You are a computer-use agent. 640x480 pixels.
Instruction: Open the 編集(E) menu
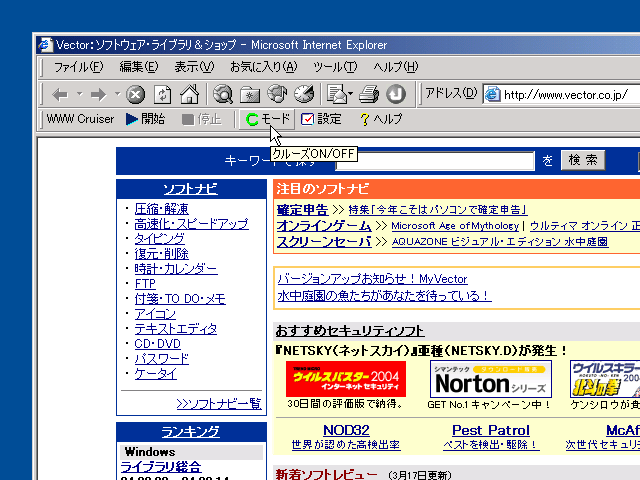(139, 67)
